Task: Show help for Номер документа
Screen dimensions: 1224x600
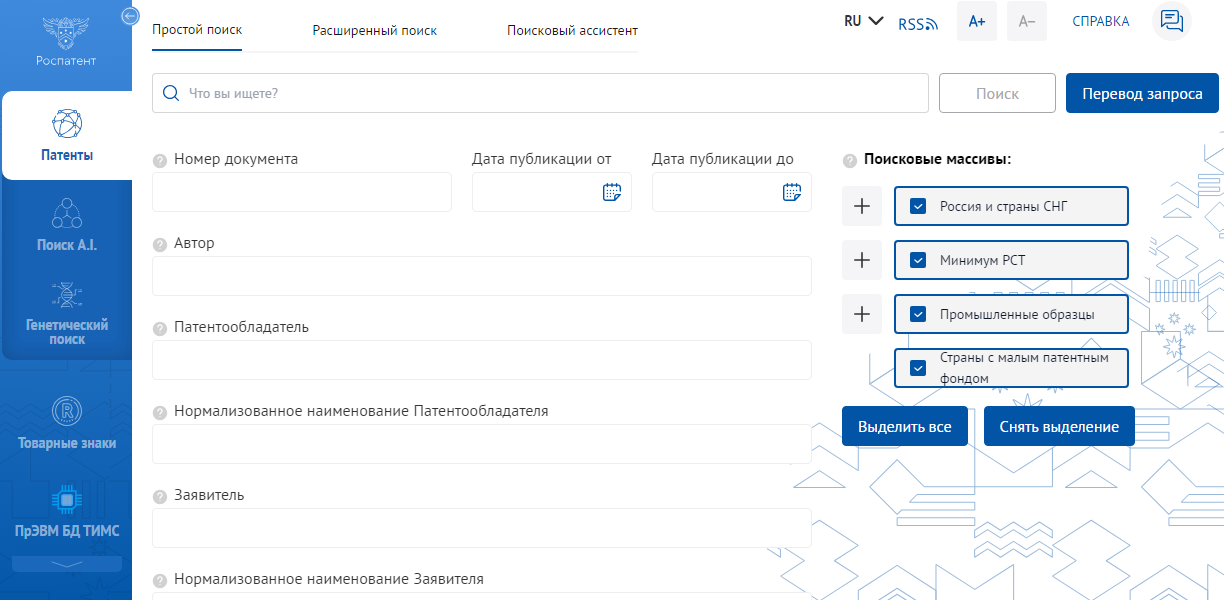Action: click(x=160, y=160)
